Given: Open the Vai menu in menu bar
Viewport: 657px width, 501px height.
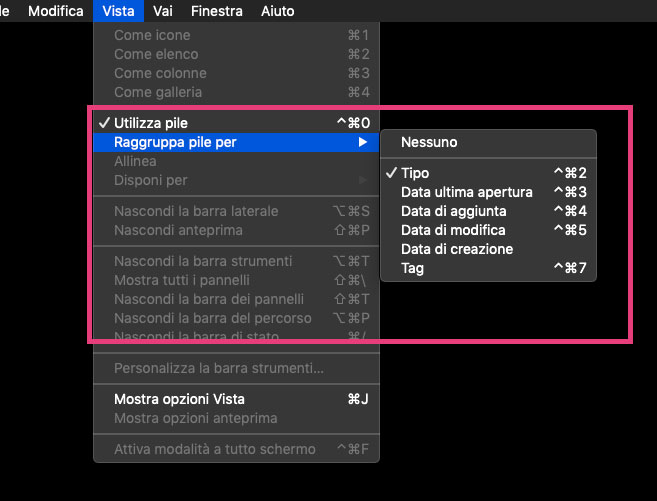Looking at the screenshot, I should [x=161, y=11].
